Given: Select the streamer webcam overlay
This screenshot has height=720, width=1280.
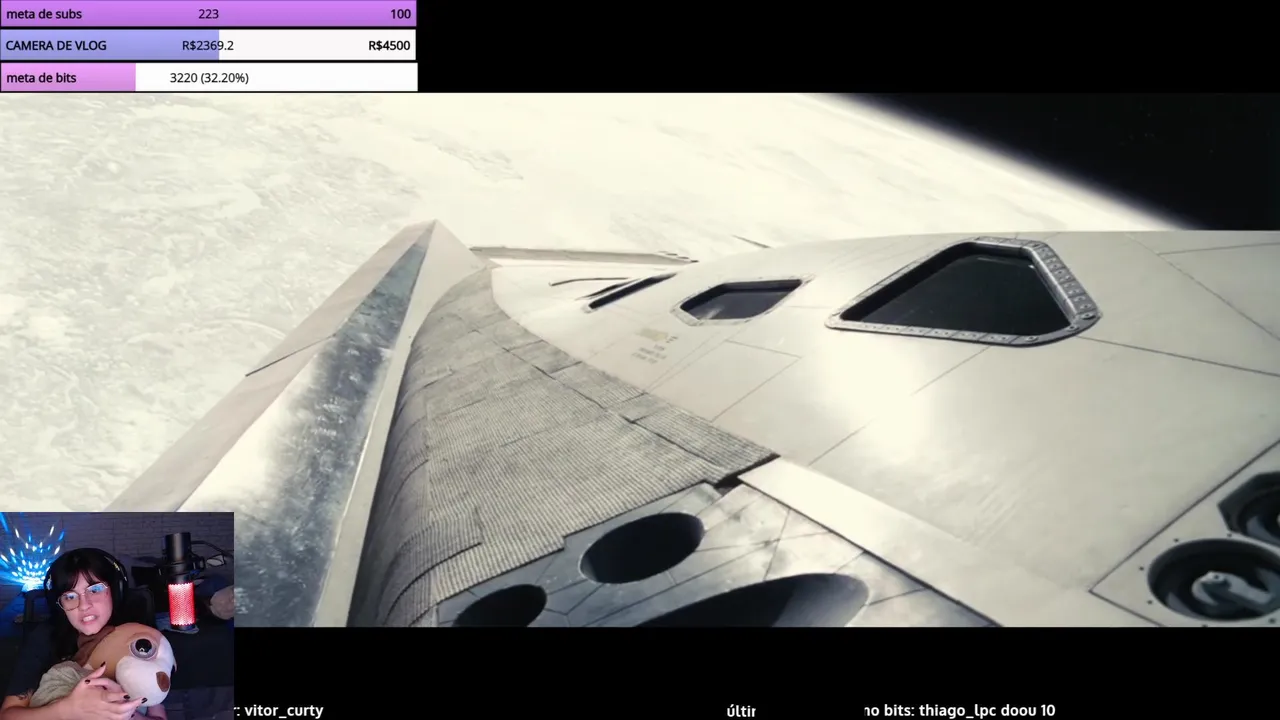Looking at the screenshot, I should (117, 616).
